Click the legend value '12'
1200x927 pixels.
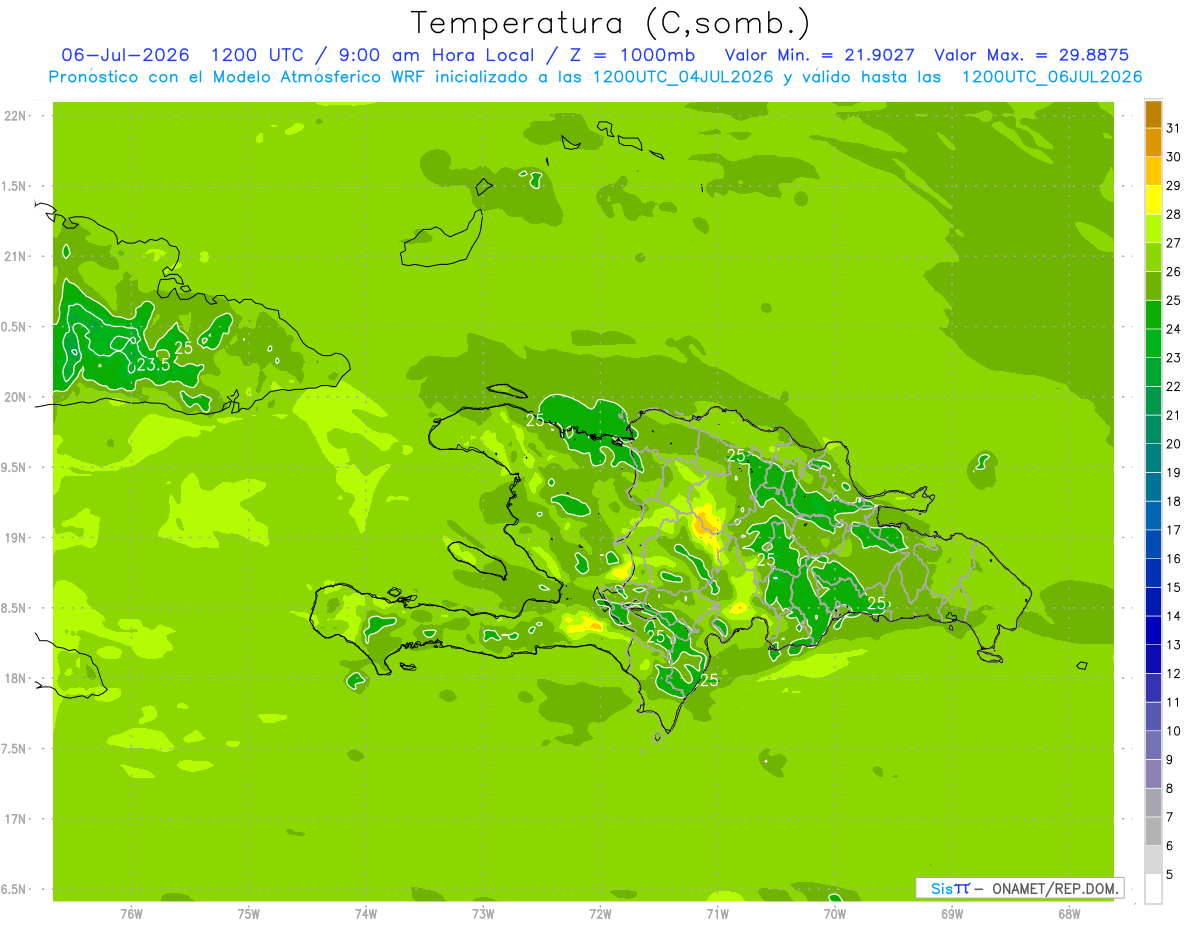[x=1173, y=673]
